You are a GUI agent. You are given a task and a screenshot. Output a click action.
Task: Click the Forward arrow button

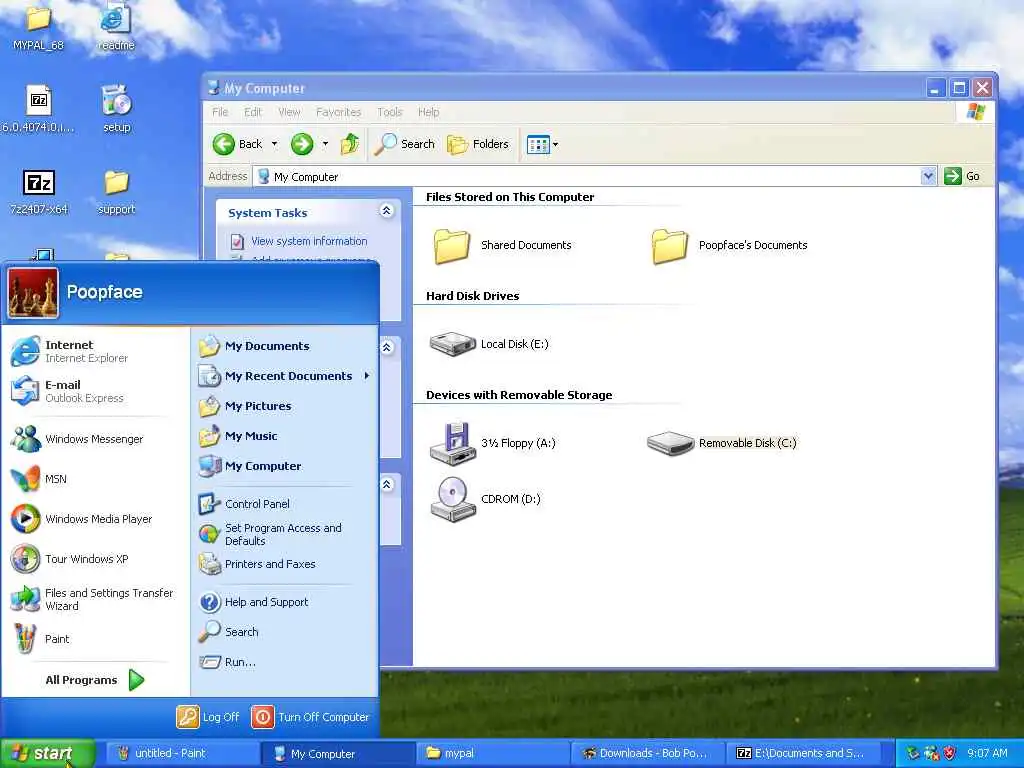click(302, 144)
